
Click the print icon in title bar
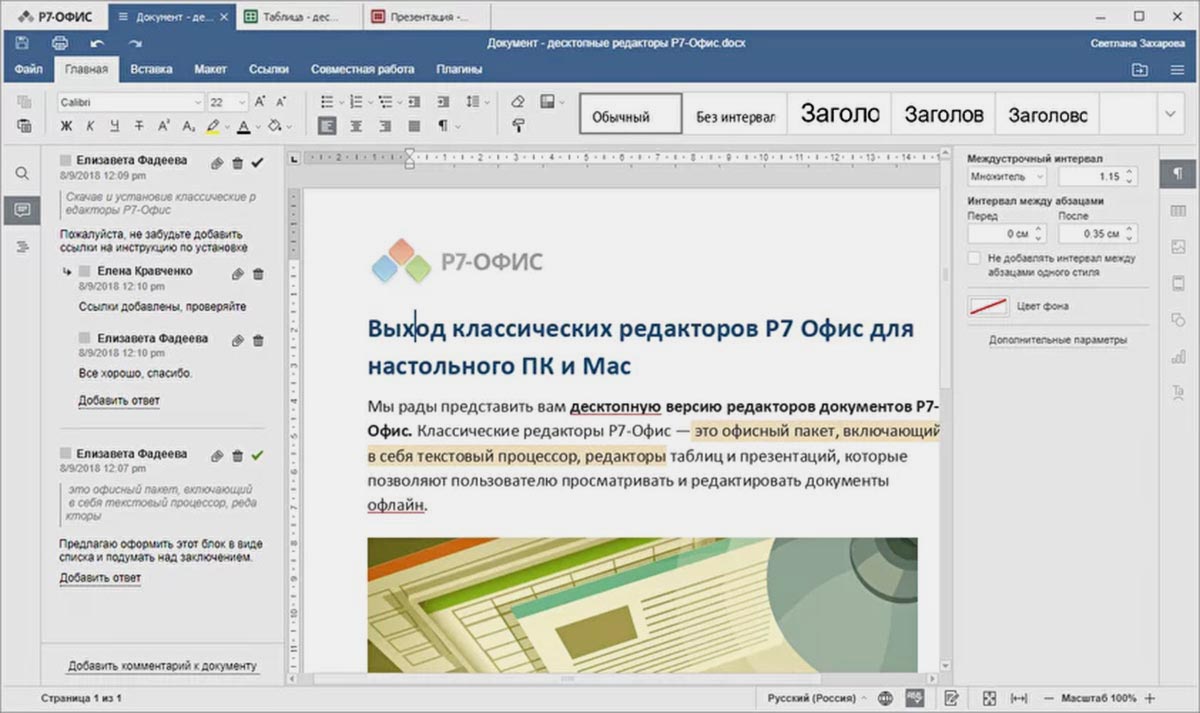coord(59,43)
